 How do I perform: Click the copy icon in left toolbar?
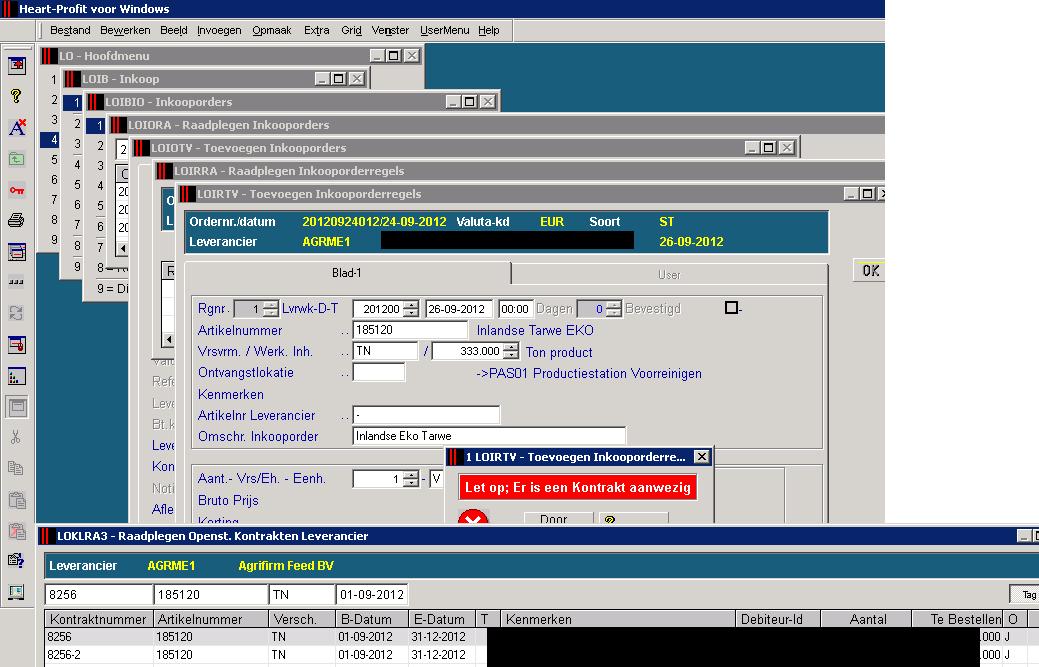tap(17, 468)
